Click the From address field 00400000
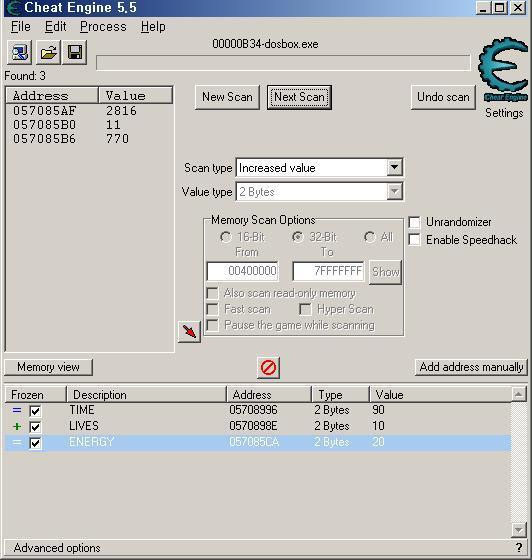Image resolution: width=532 pixels, height=560 pixels. 243,271
